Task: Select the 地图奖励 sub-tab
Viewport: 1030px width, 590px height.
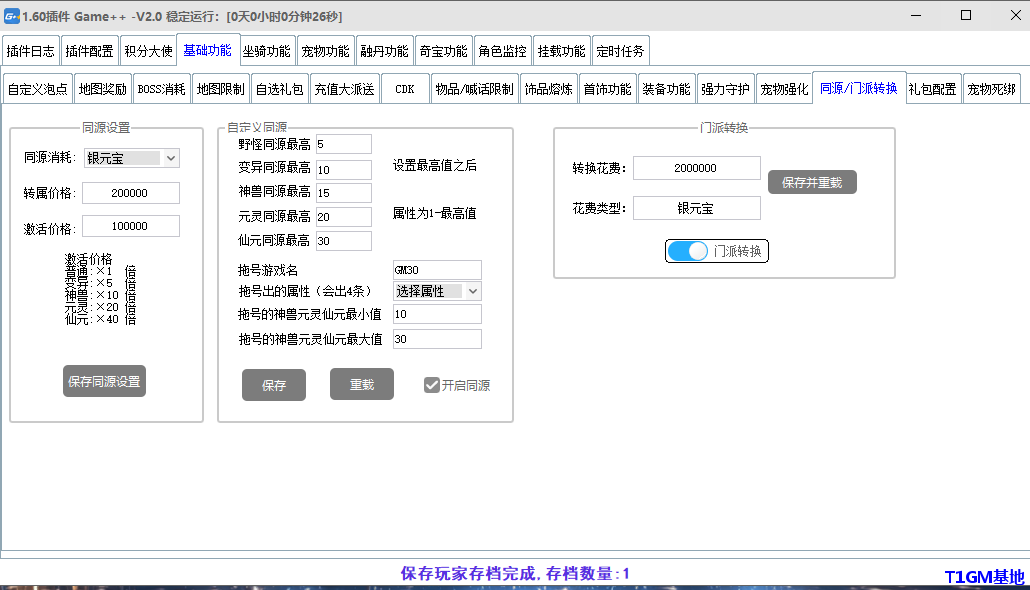Action: point(102,89)
